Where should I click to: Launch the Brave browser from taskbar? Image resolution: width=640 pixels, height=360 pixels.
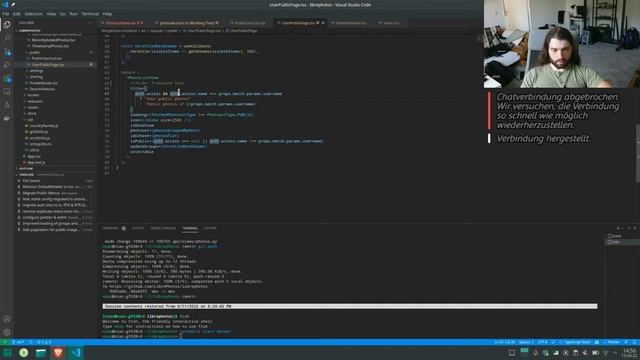coord(58,353)
